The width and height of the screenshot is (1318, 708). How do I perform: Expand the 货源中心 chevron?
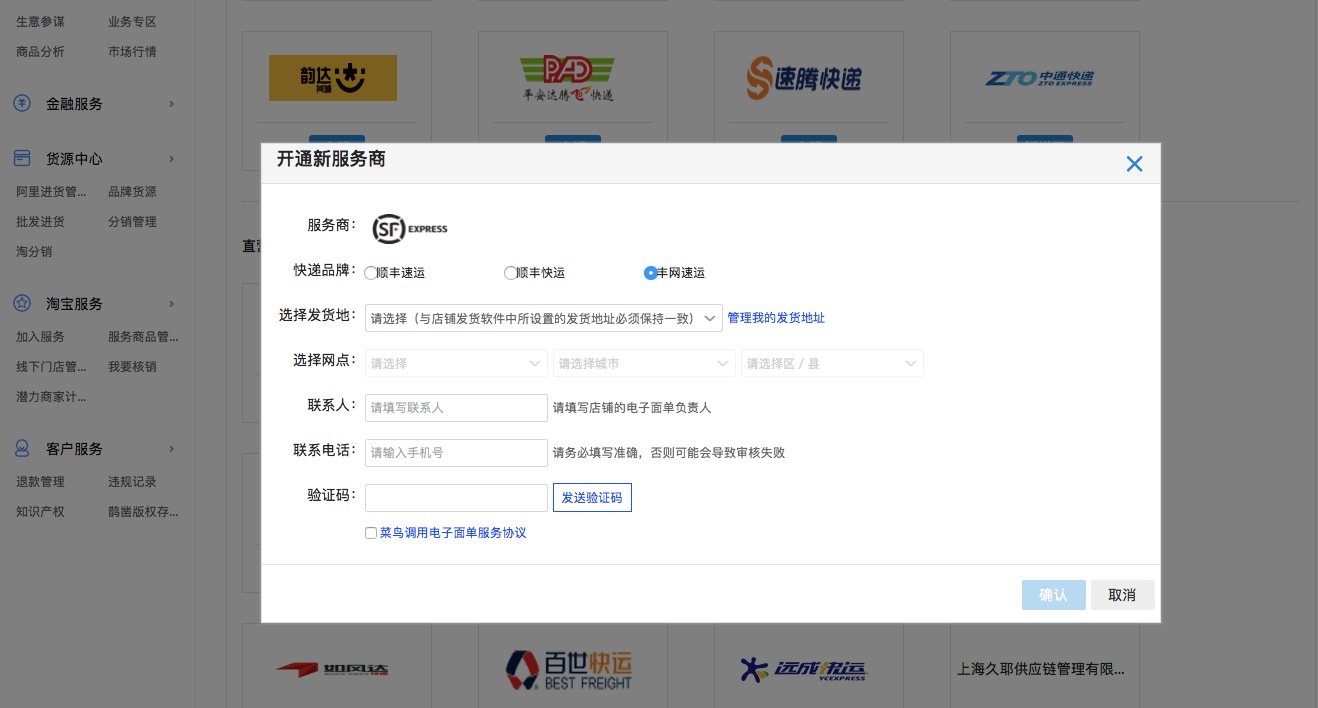tap(172, 159)
